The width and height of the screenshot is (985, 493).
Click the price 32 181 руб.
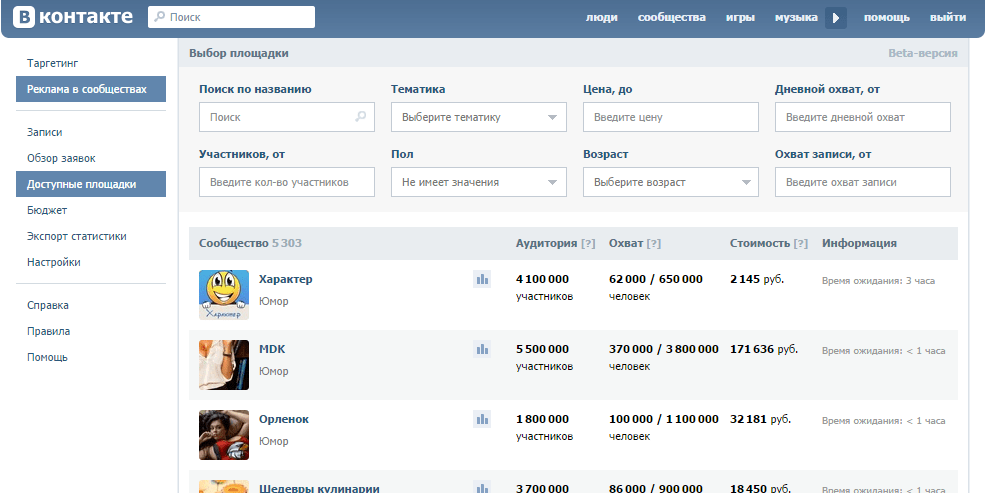click(x=760, y=419)
